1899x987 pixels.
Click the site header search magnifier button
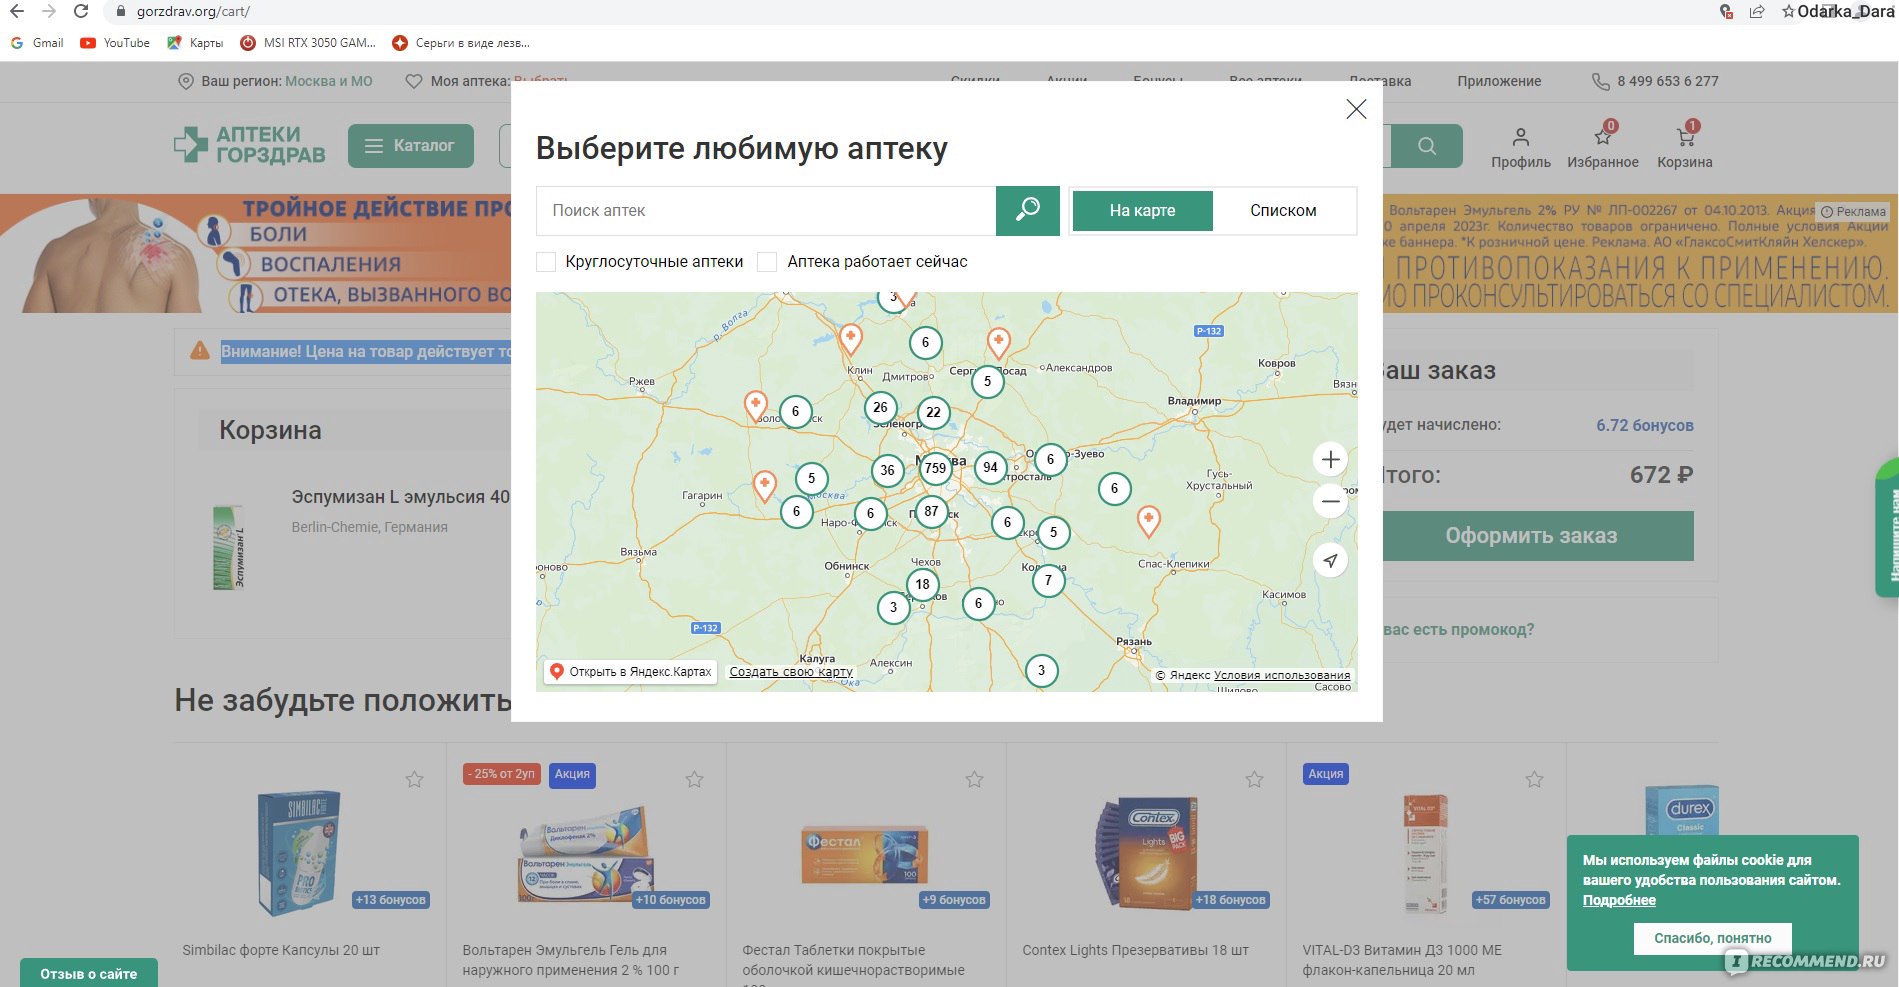point(1427,146)
